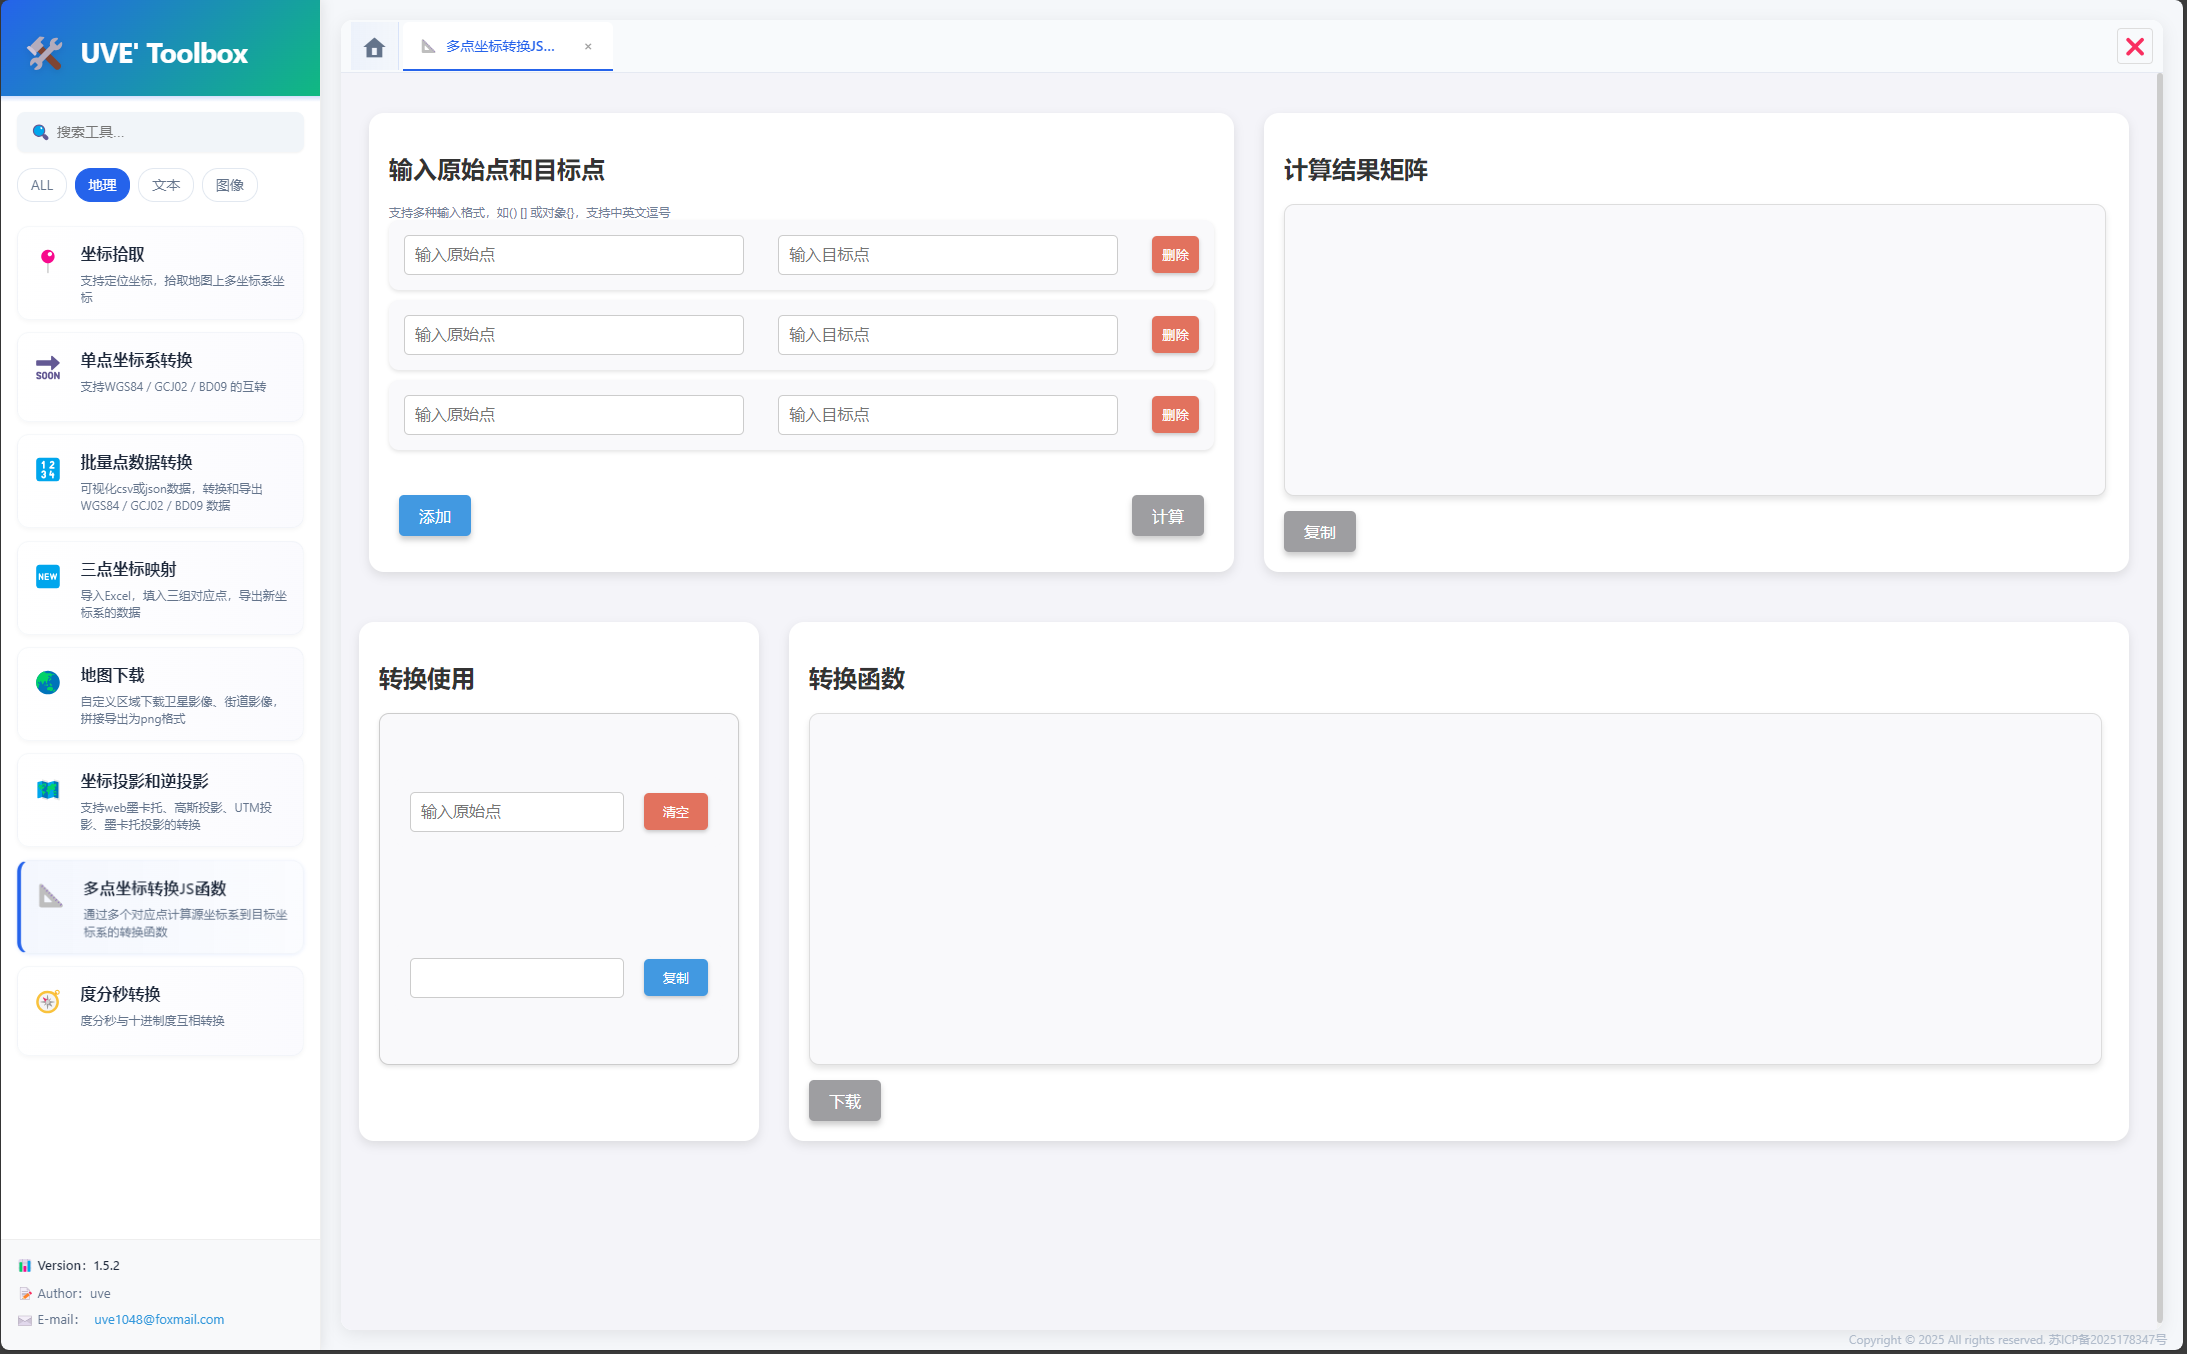Image resolution: width=2187 pixels, height=1354 pixels.
Task: Click the SOON arrow icon for 单点坐标系转换
Action: pyautogui.click(x=47, y=367)
